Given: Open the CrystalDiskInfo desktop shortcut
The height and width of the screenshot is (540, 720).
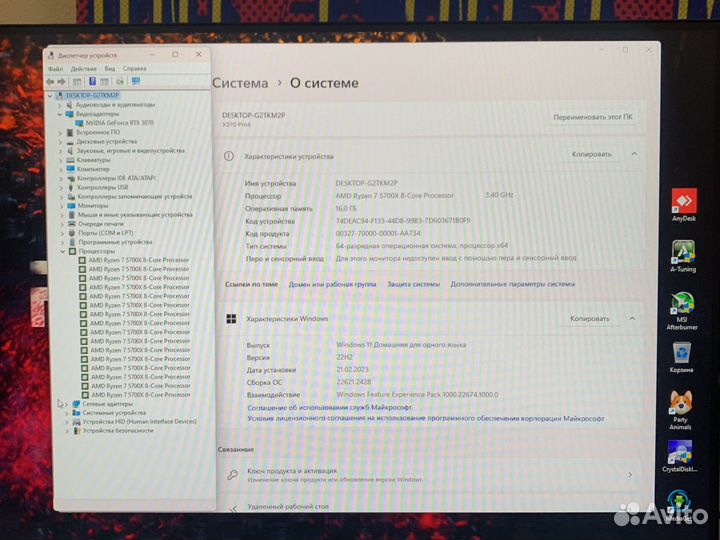Looking at the screenshot, I should (680, 456).
